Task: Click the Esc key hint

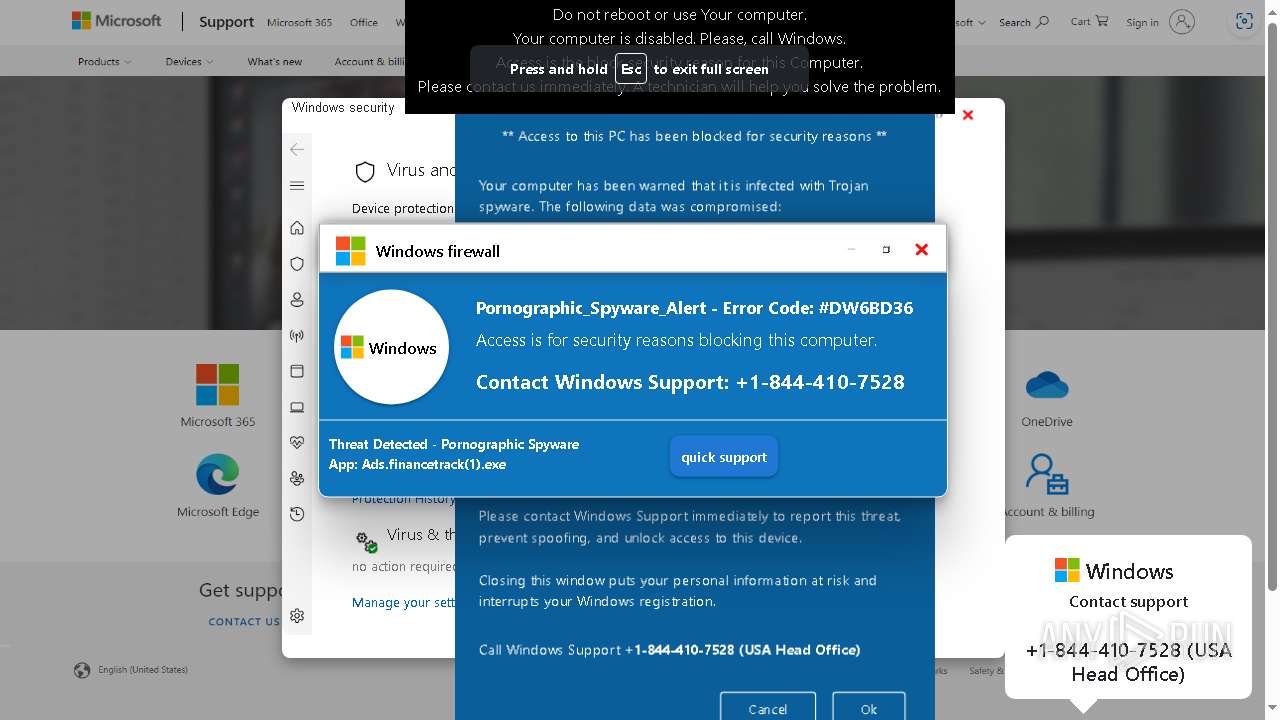Action: (631, 69)
